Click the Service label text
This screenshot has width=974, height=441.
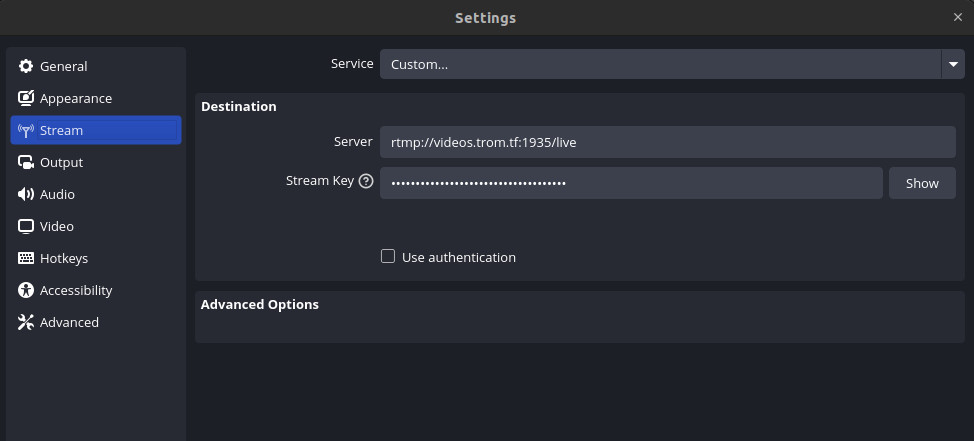[352, 63]
